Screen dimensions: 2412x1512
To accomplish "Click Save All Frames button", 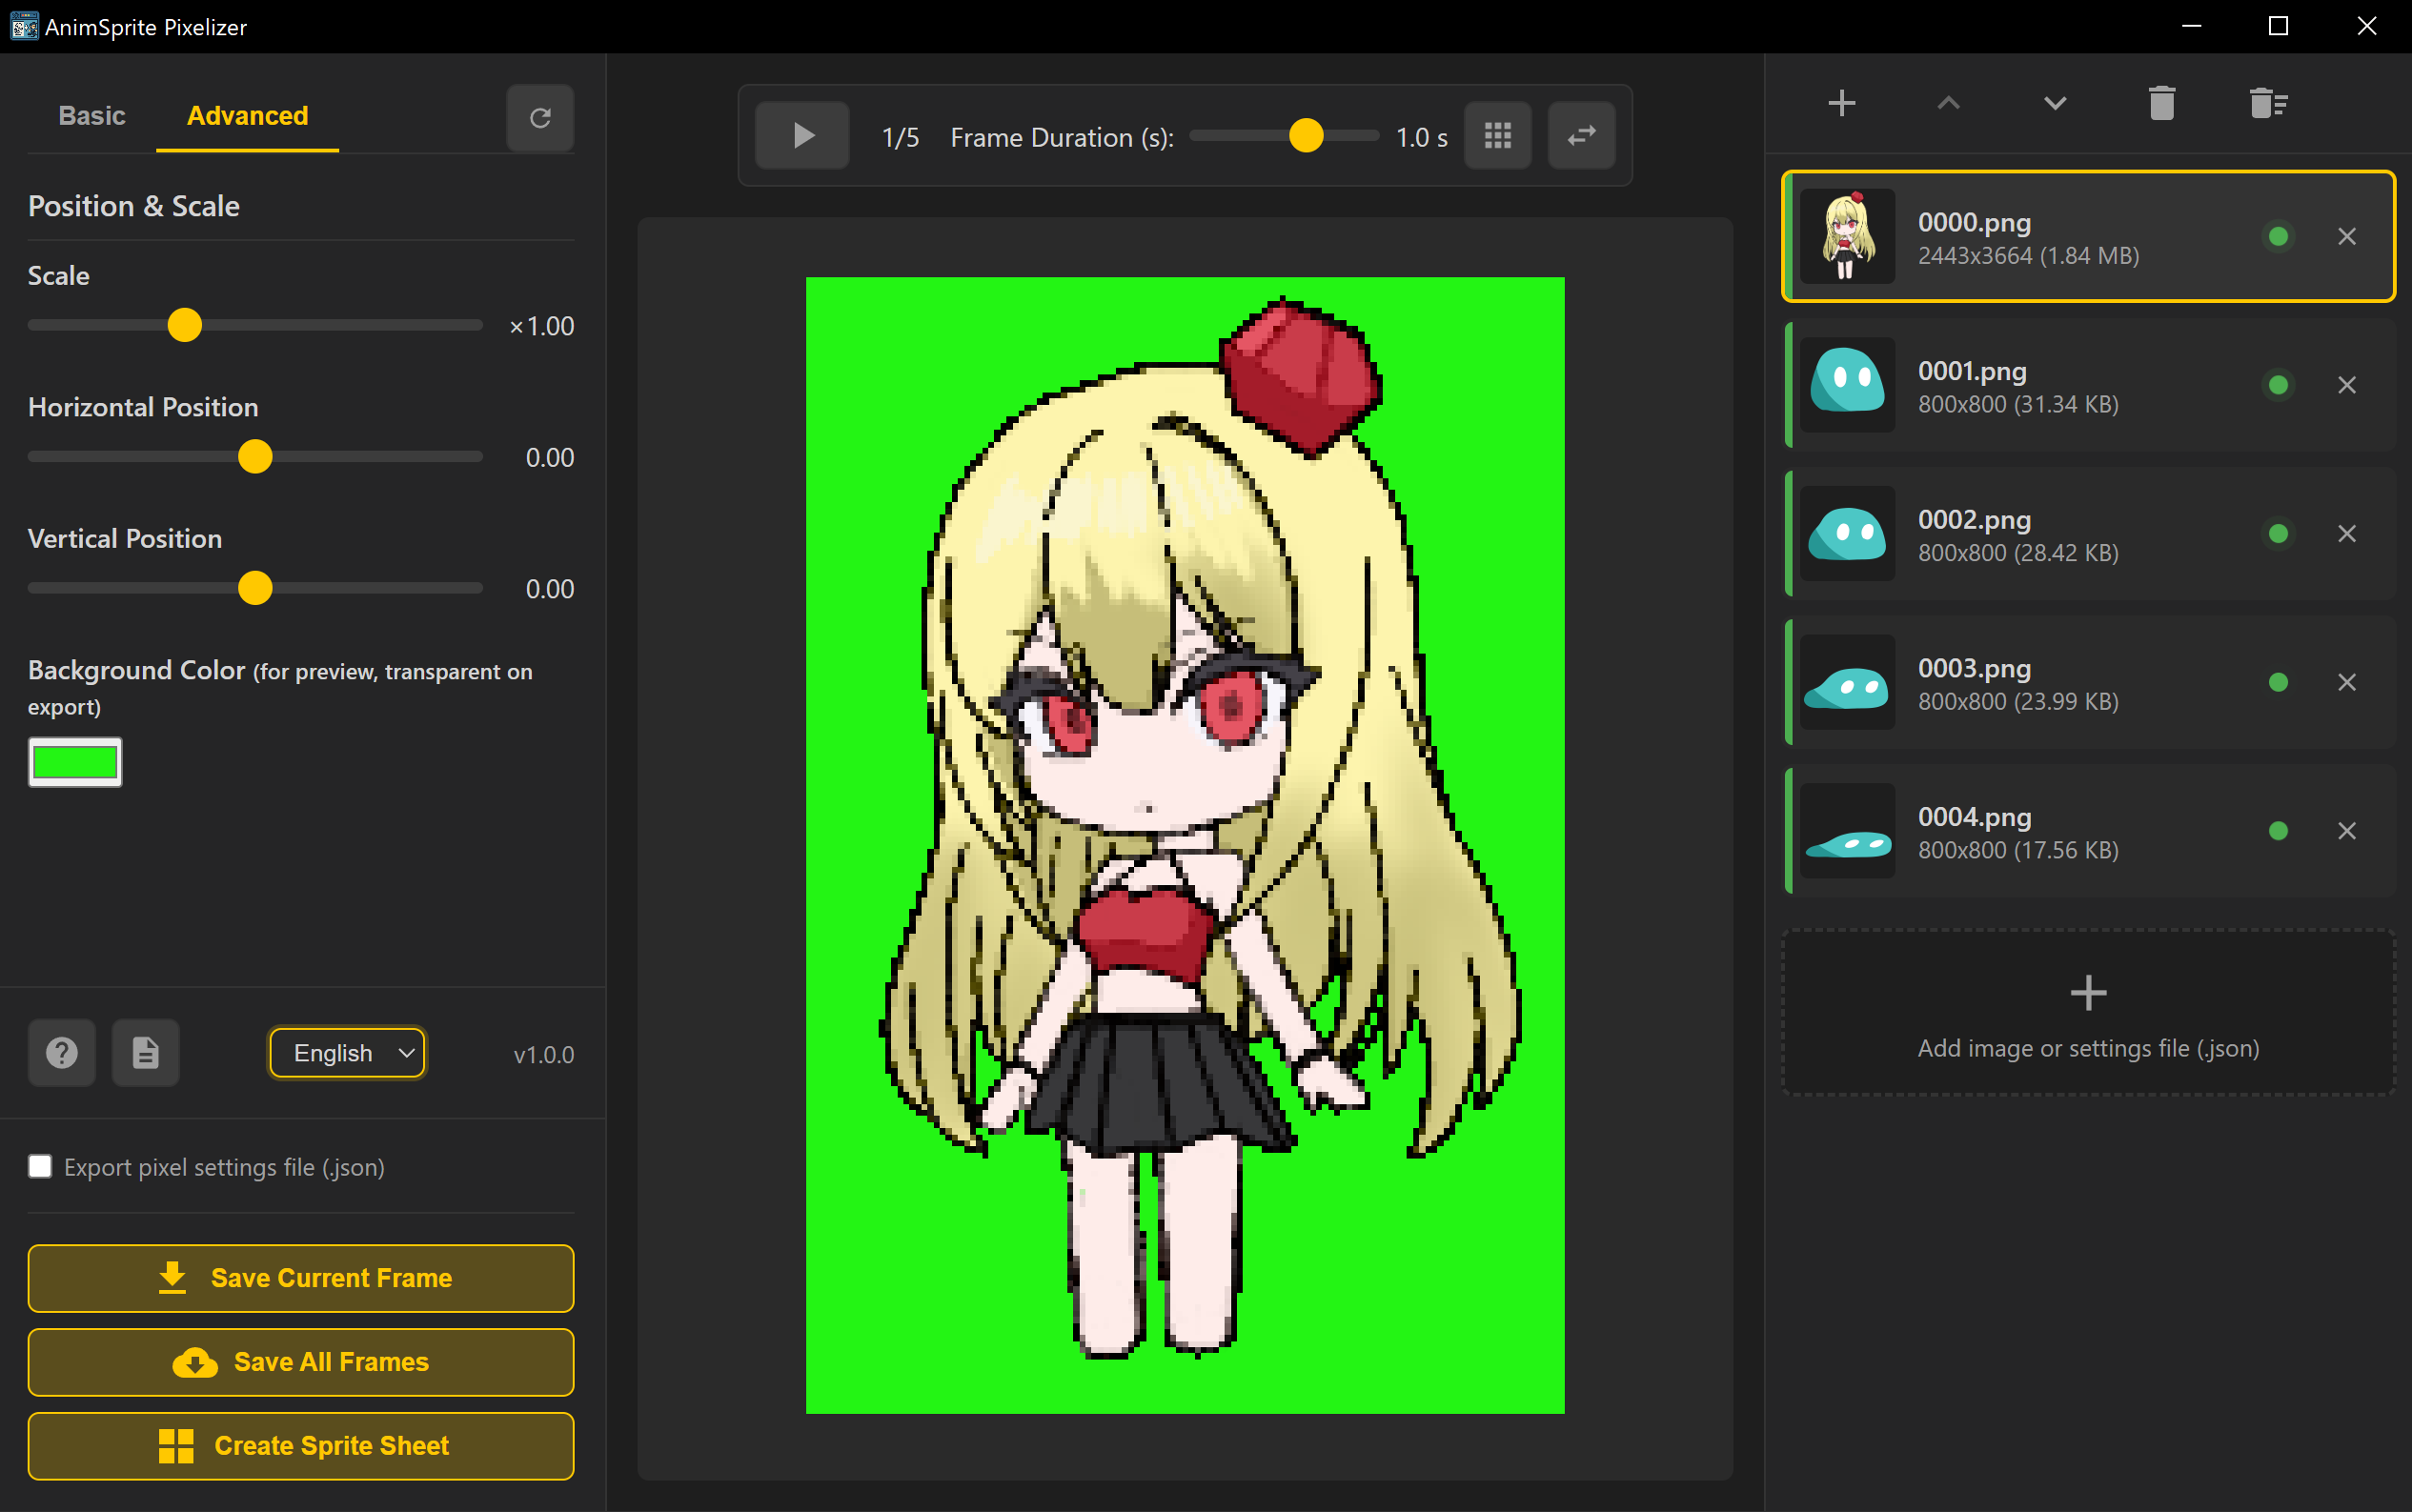I will 301,1362.
